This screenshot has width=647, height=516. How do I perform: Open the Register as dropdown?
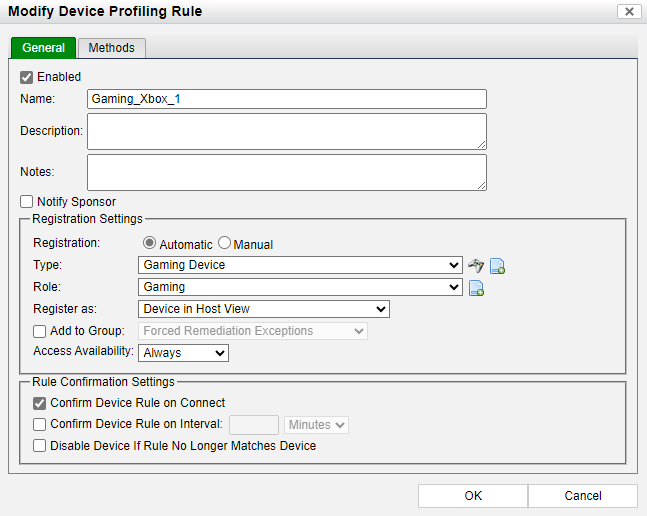(263, 309)
